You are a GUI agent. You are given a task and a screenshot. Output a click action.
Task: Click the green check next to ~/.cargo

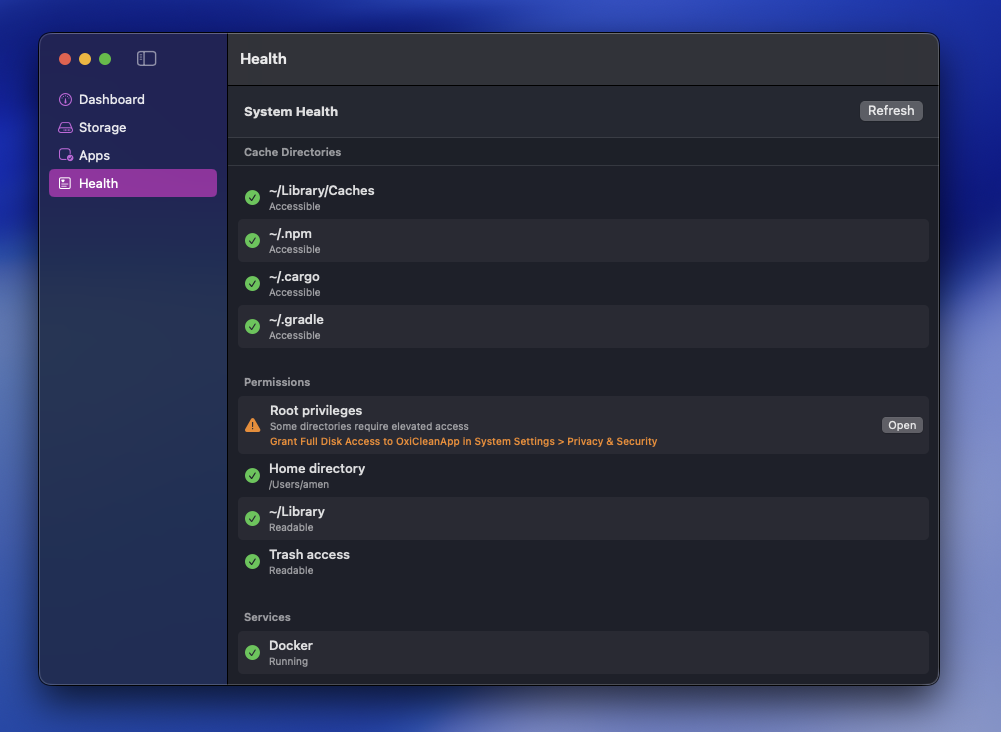click(x=252, y=283)
